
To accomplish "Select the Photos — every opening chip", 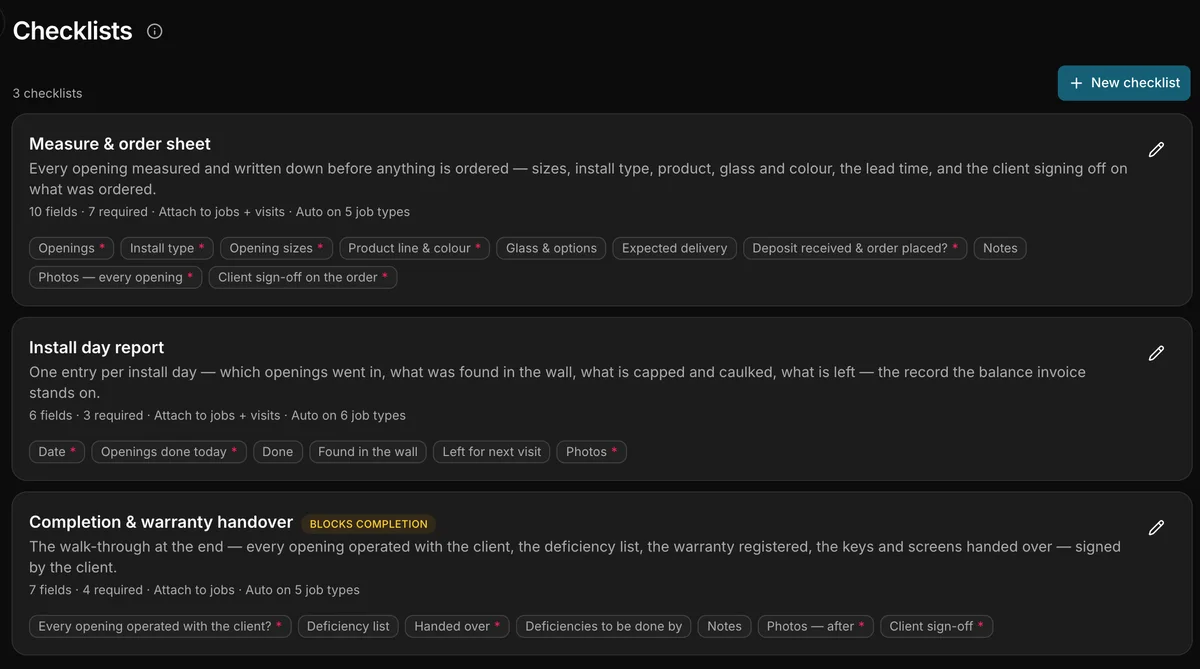I will point(116,277).
